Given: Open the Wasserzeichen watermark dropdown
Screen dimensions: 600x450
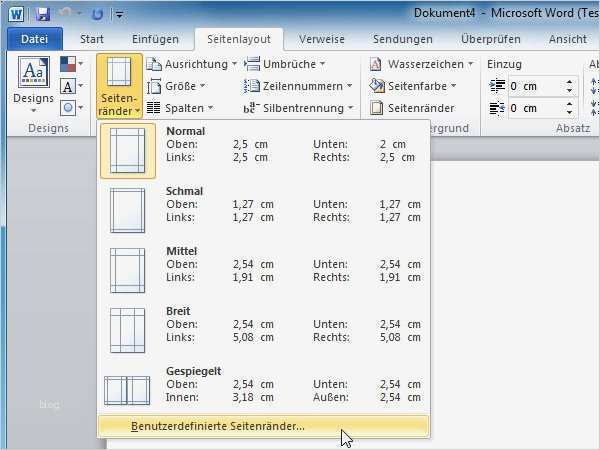Looking at the screenshot, I should [x=421, y=64].
